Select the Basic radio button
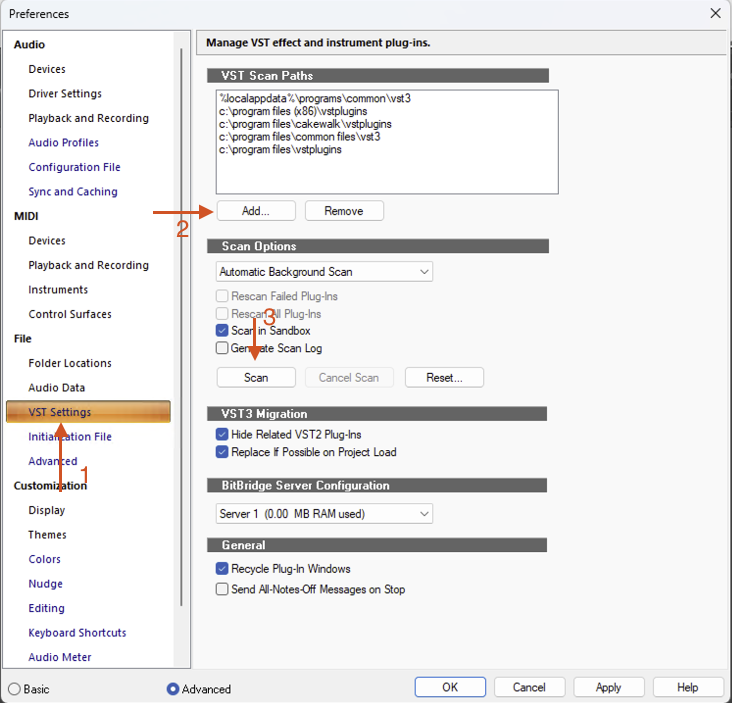 pos(15,689)
